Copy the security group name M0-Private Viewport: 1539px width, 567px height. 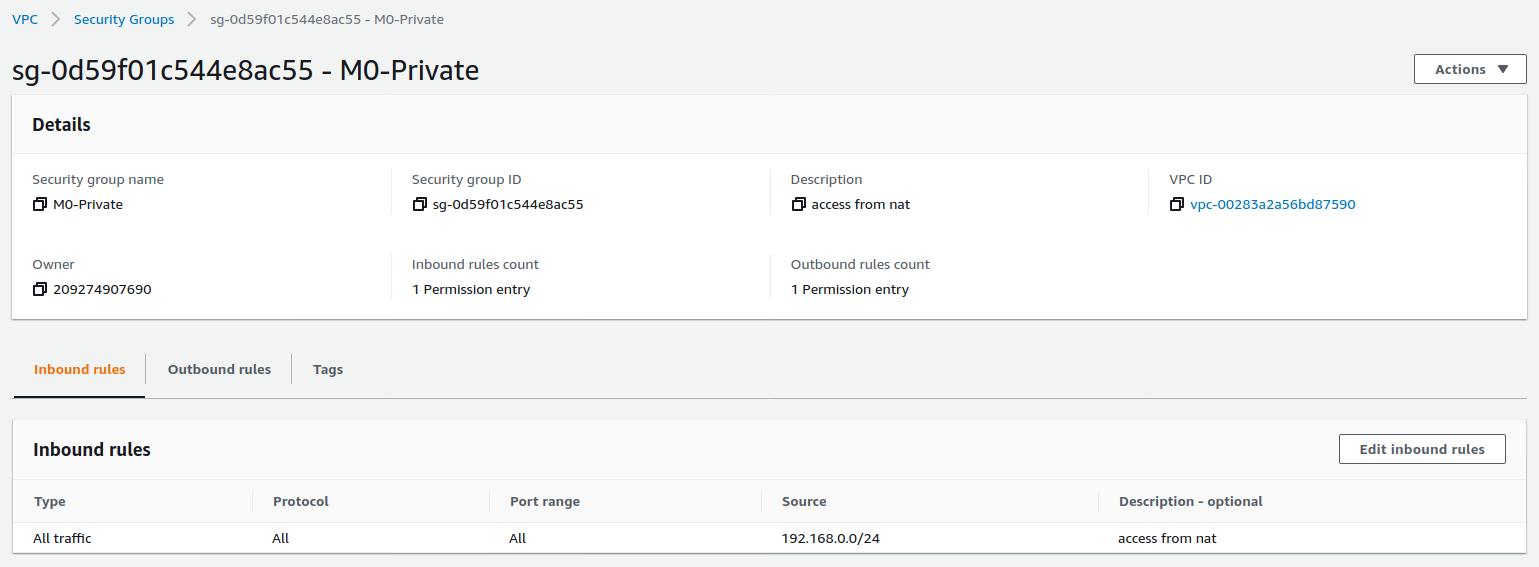(x=40, y=205)
